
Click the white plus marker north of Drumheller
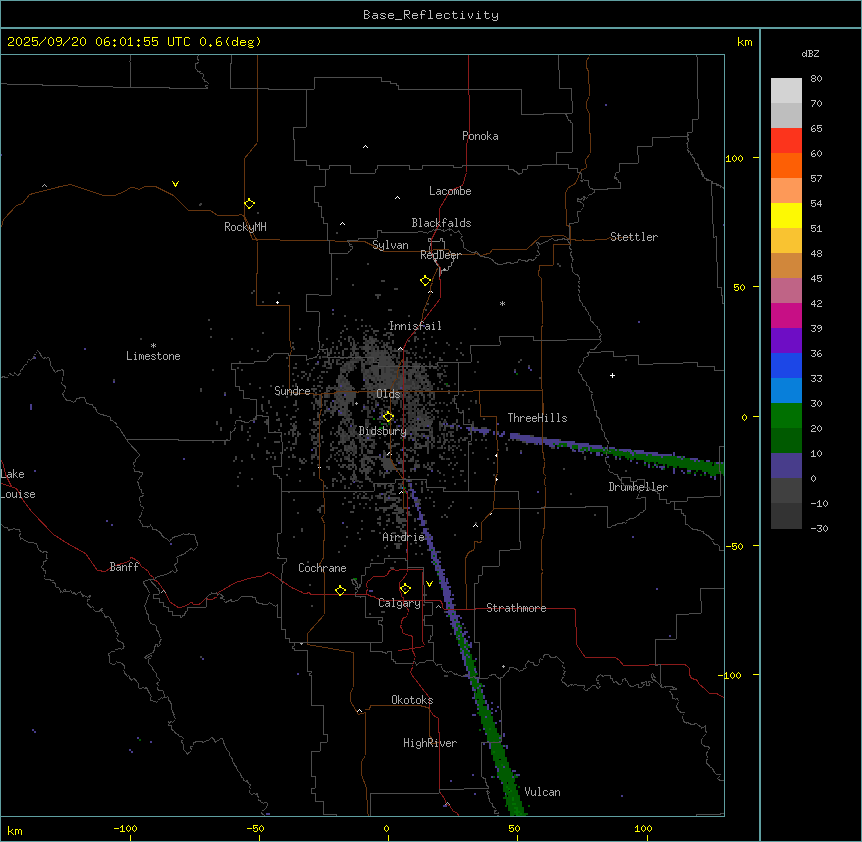(x=612, y=375)
